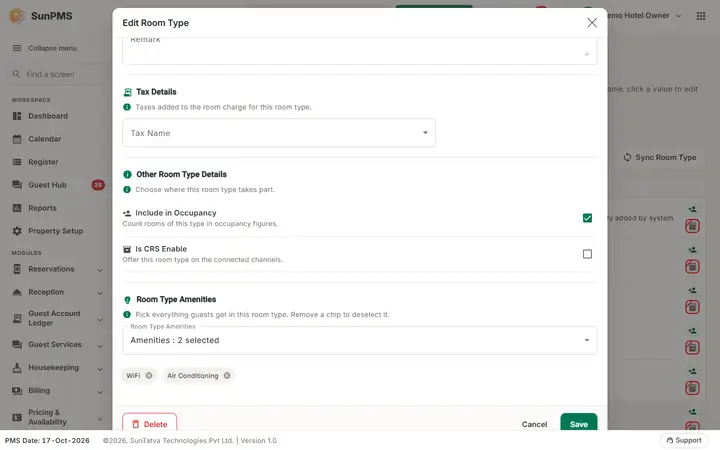This screenshot has height=450, width=720.
Task: Click into the Remark text area
Action: (360, 50)
